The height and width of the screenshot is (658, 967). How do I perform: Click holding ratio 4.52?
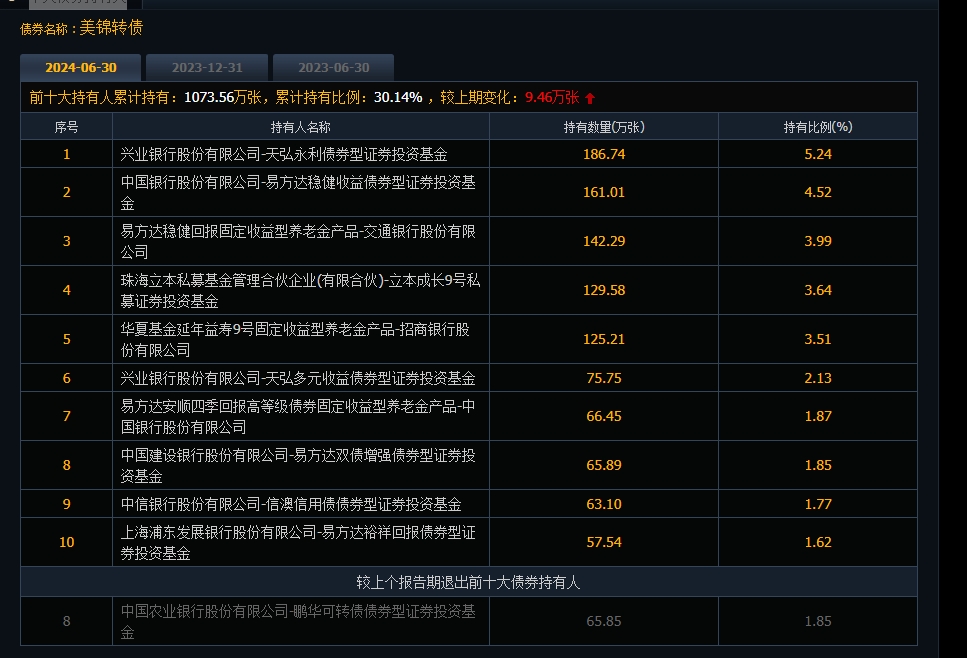(x=818, y=192)
